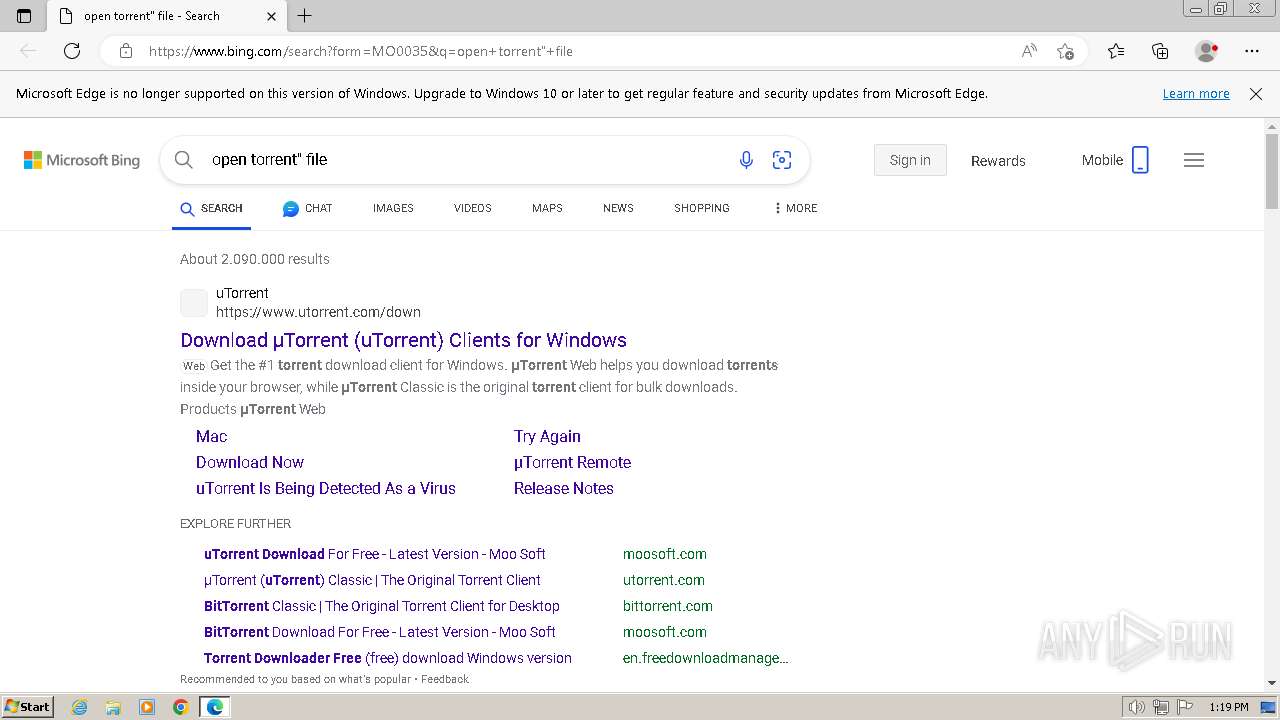1280x720 pixels.
Task: Select the SEARCH results tab
Action: [211, 208]
